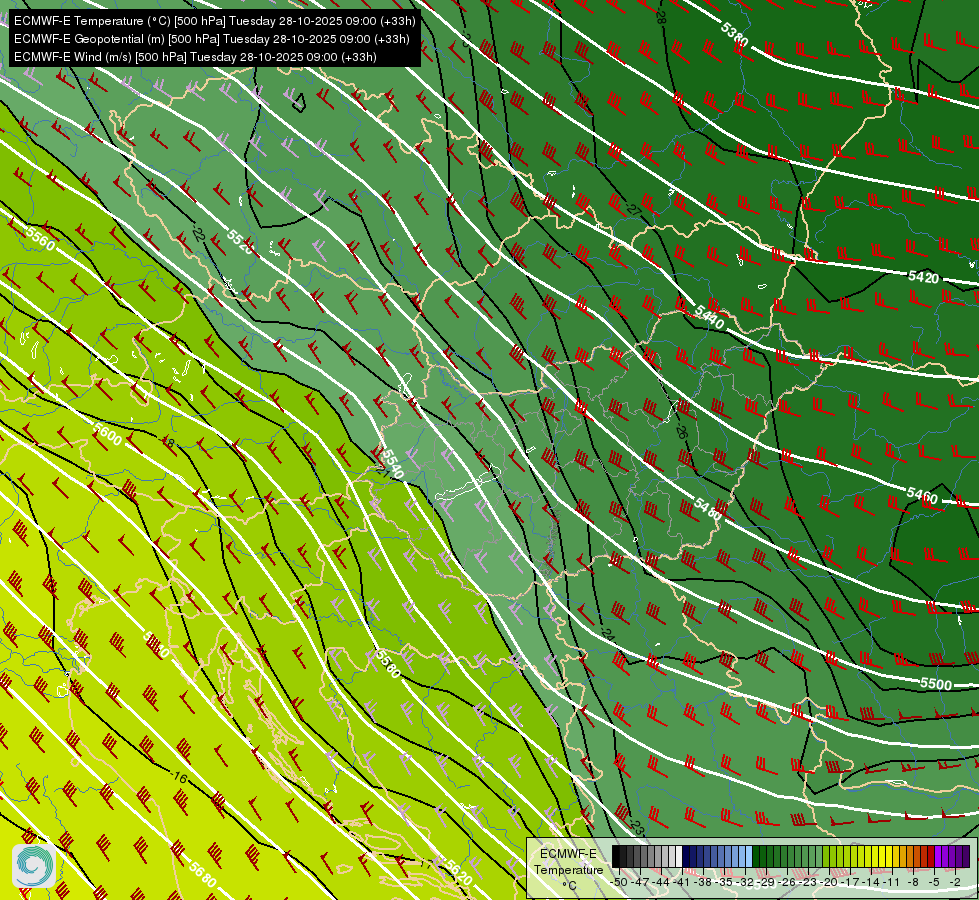The image size is (979, 900).
Task: Click the -29 value on the legend scale
Action: click(766, 882)
